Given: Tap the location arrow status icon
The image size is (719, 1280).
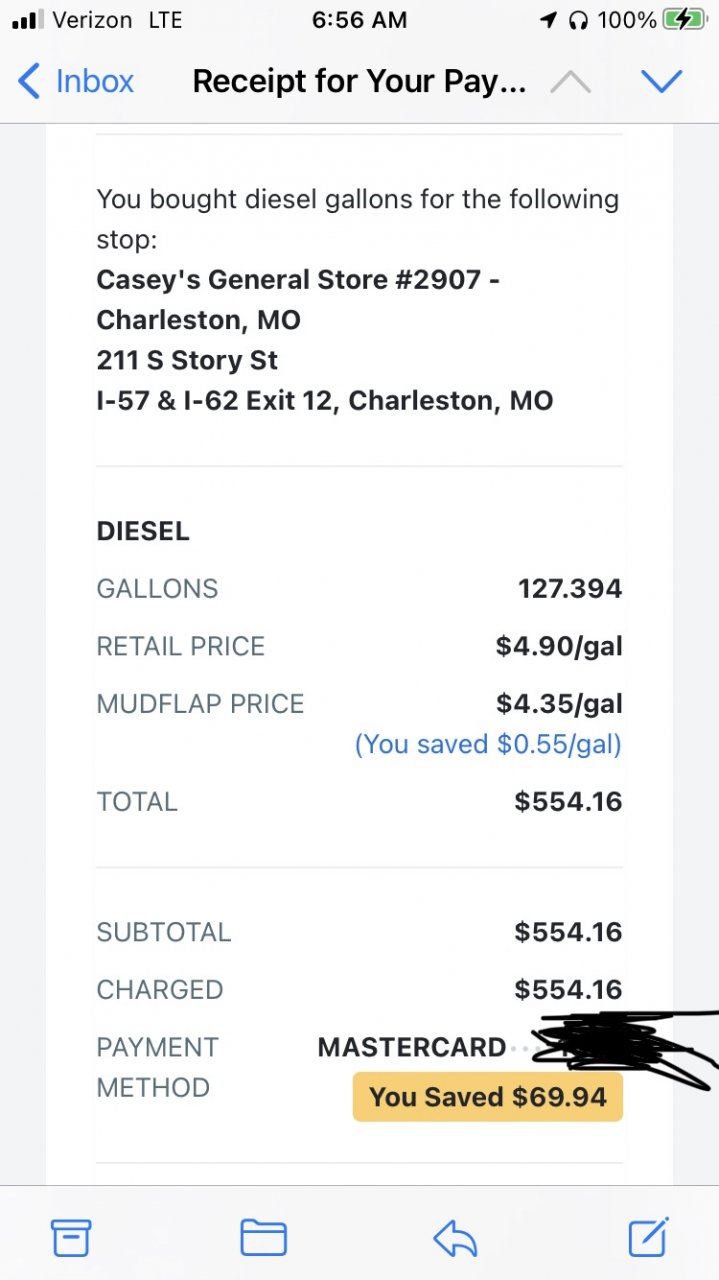Looking at the screenshot, I should [548, 20].
